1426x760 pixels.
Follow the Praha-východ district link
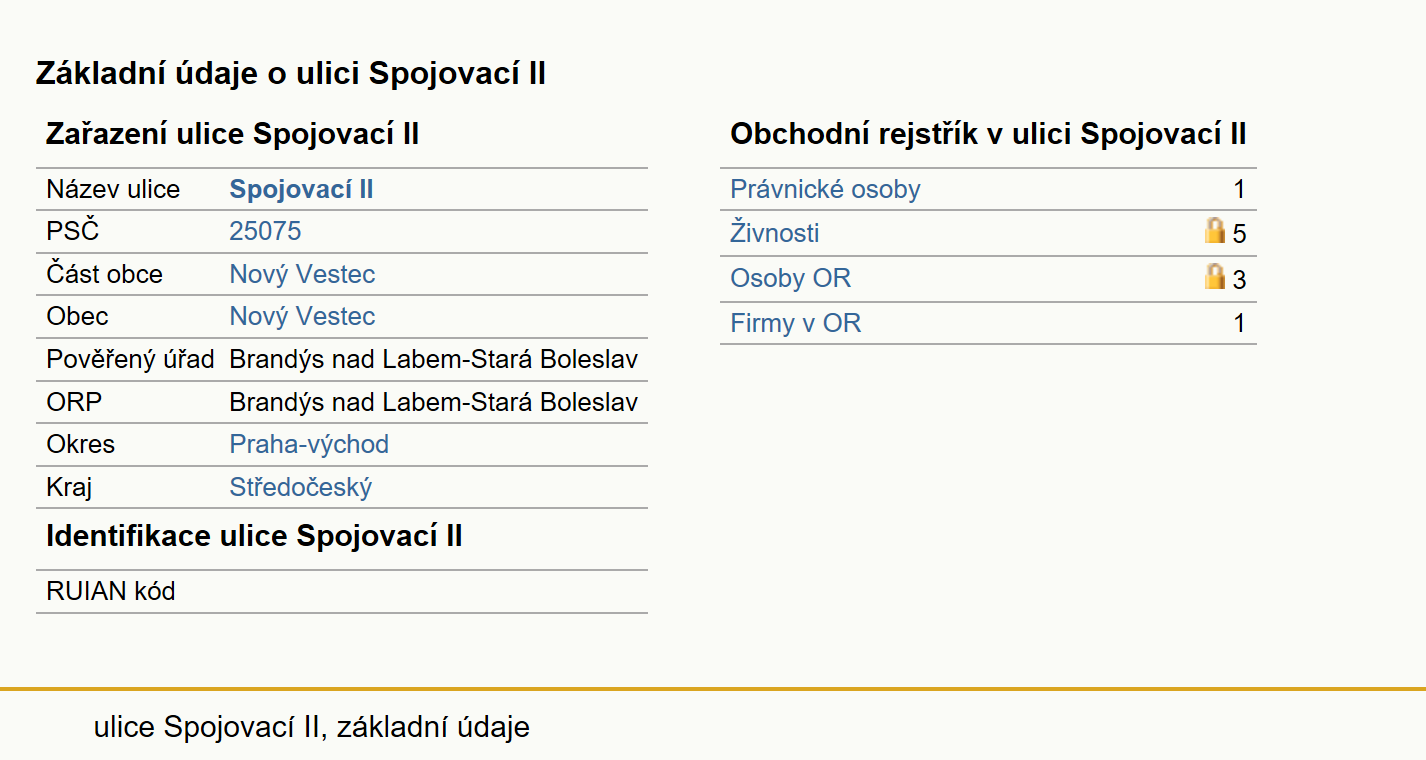click(309, 444)
